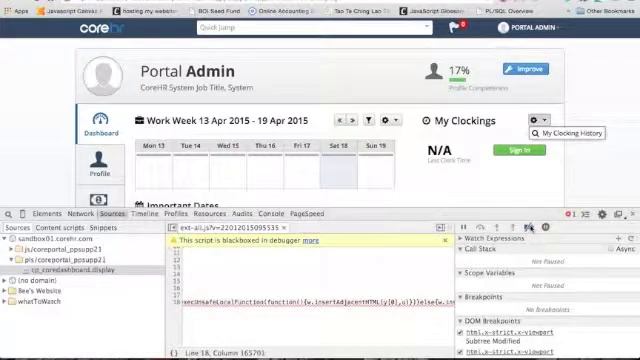
Task: Collapse the sandbox01.corehr.com tree node
Action: pyautogui.click(x=4, y=239)
